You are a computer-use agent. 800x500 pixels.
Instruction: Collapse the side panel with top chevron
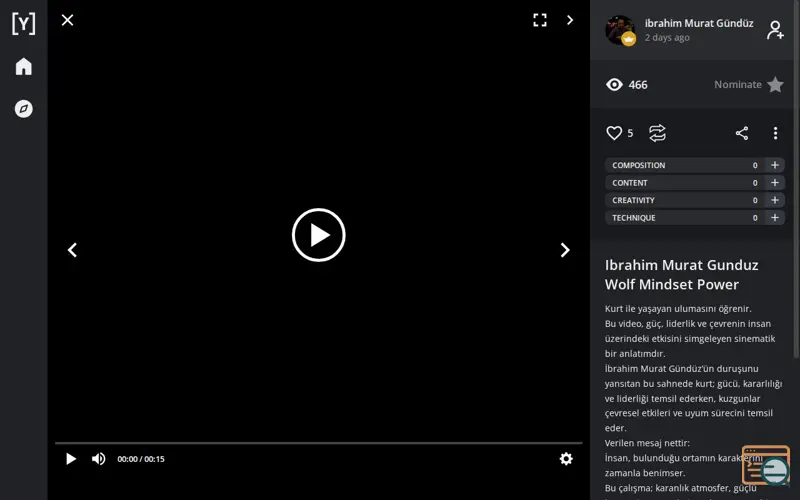[570, 20]
